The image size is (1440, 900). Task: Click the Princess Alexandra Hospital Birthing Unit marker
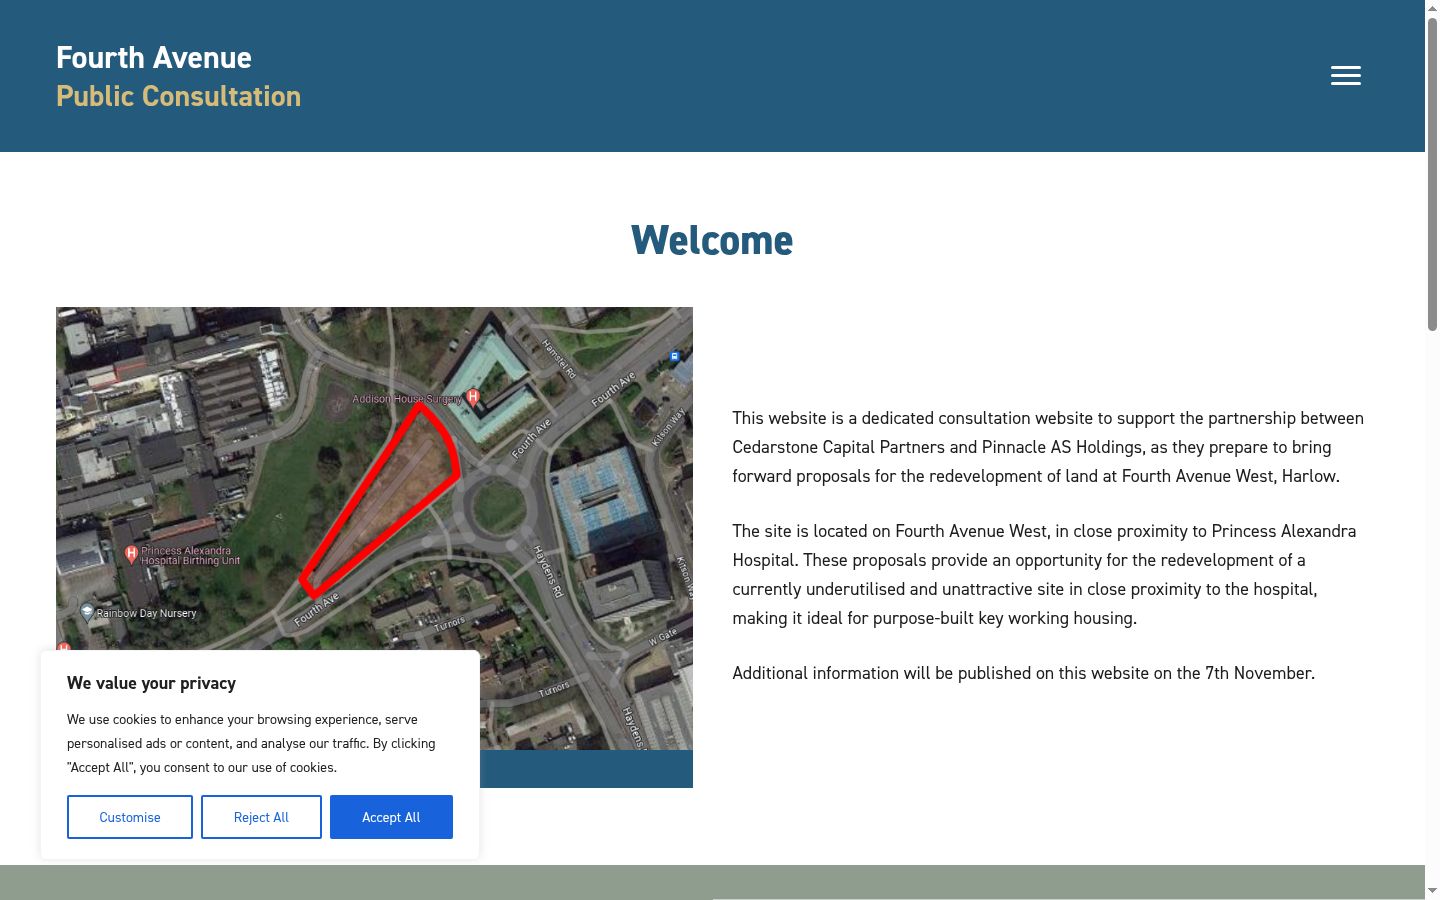[x=131, y=554]
